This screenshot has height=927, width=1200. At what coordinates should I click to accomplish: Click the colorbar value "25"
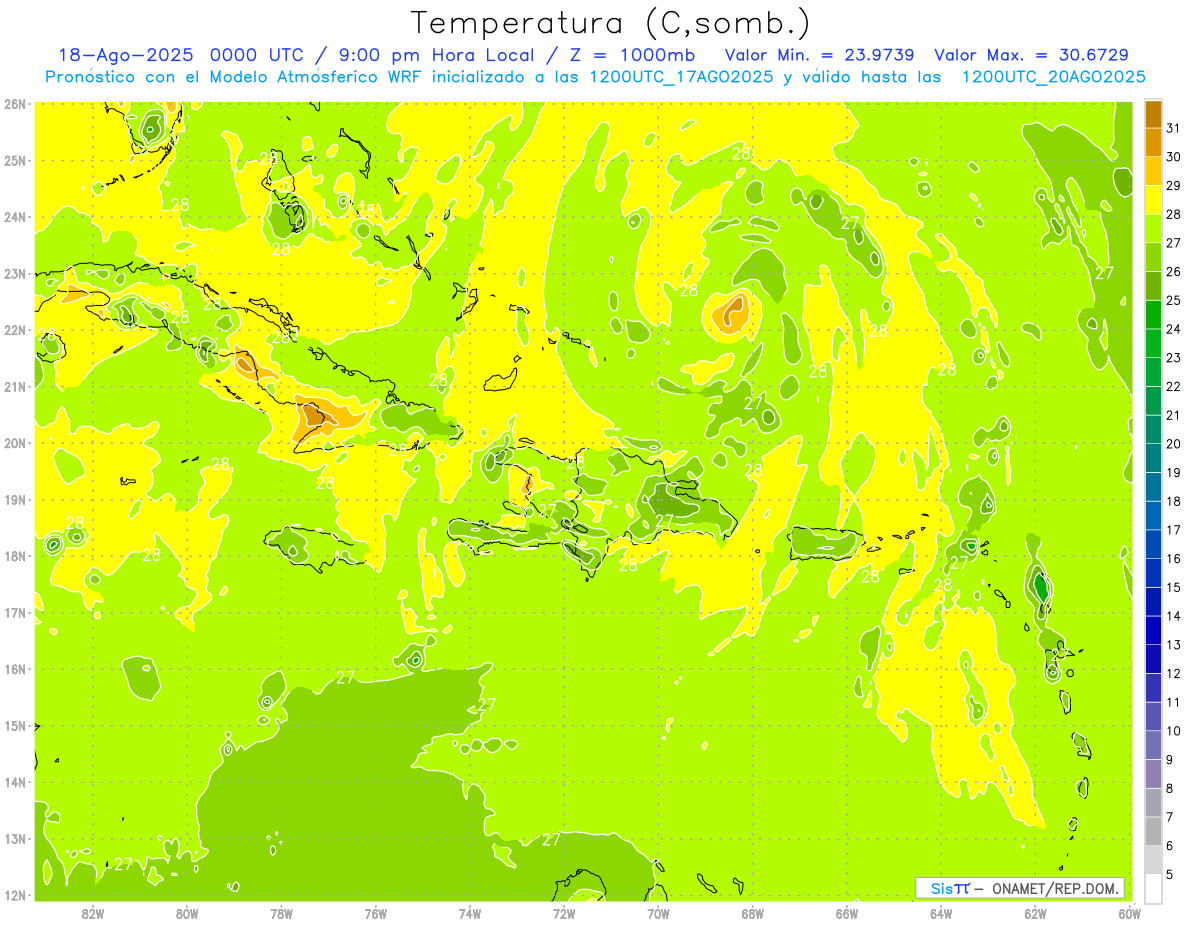pyautogui.click(x=1174, y=300)
